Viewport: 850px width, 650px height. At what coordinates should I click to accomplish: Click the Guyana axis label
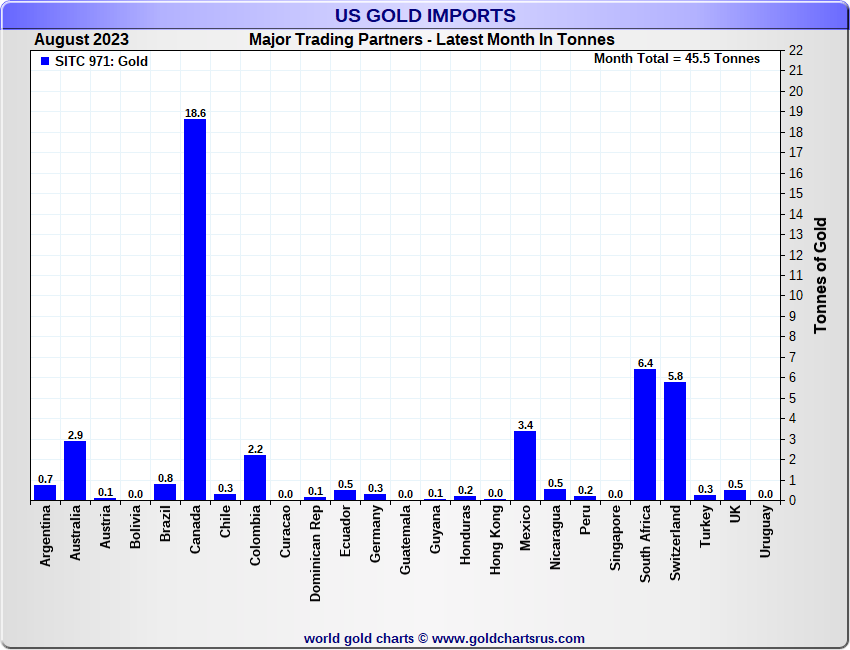pyautogui.click(x=435, y=530)
